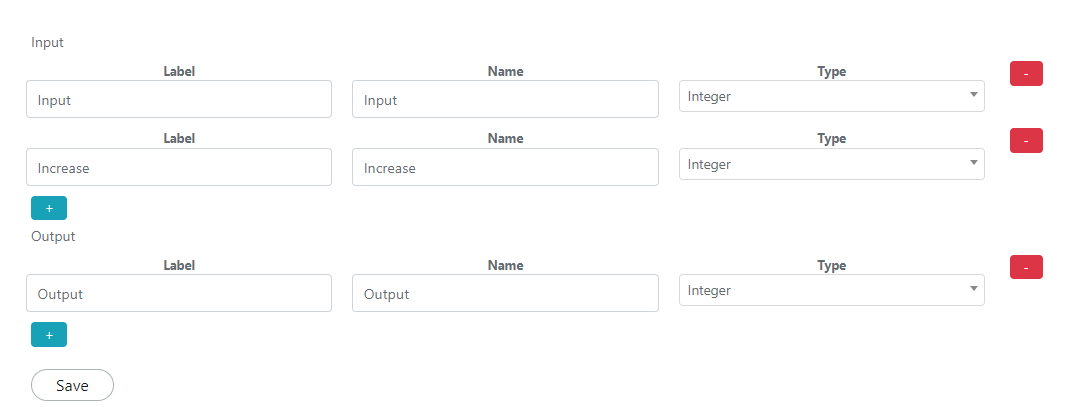Select the Output section heading text

[x=53, y=236]
